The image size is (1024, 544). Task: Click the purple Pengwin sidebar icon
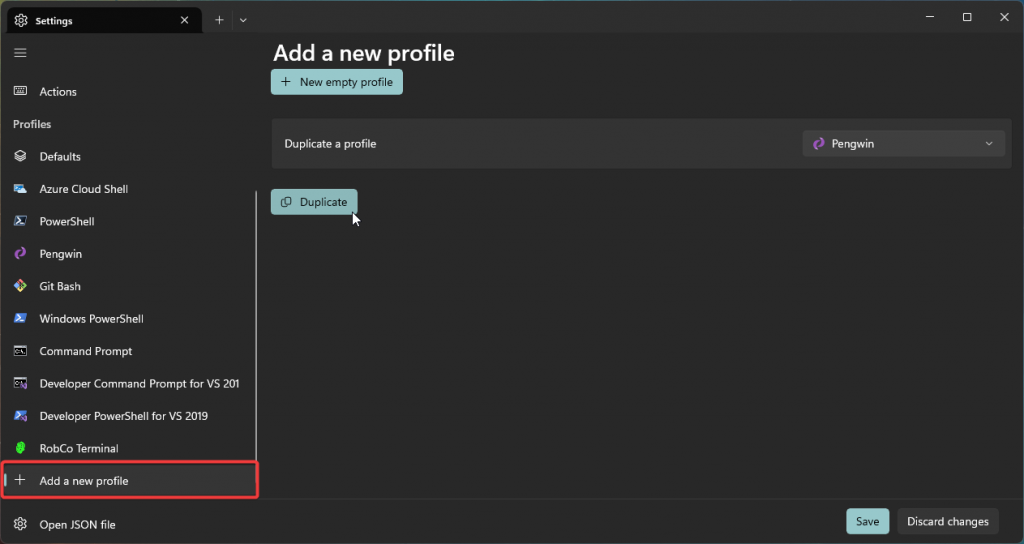[x=20, y=253]
